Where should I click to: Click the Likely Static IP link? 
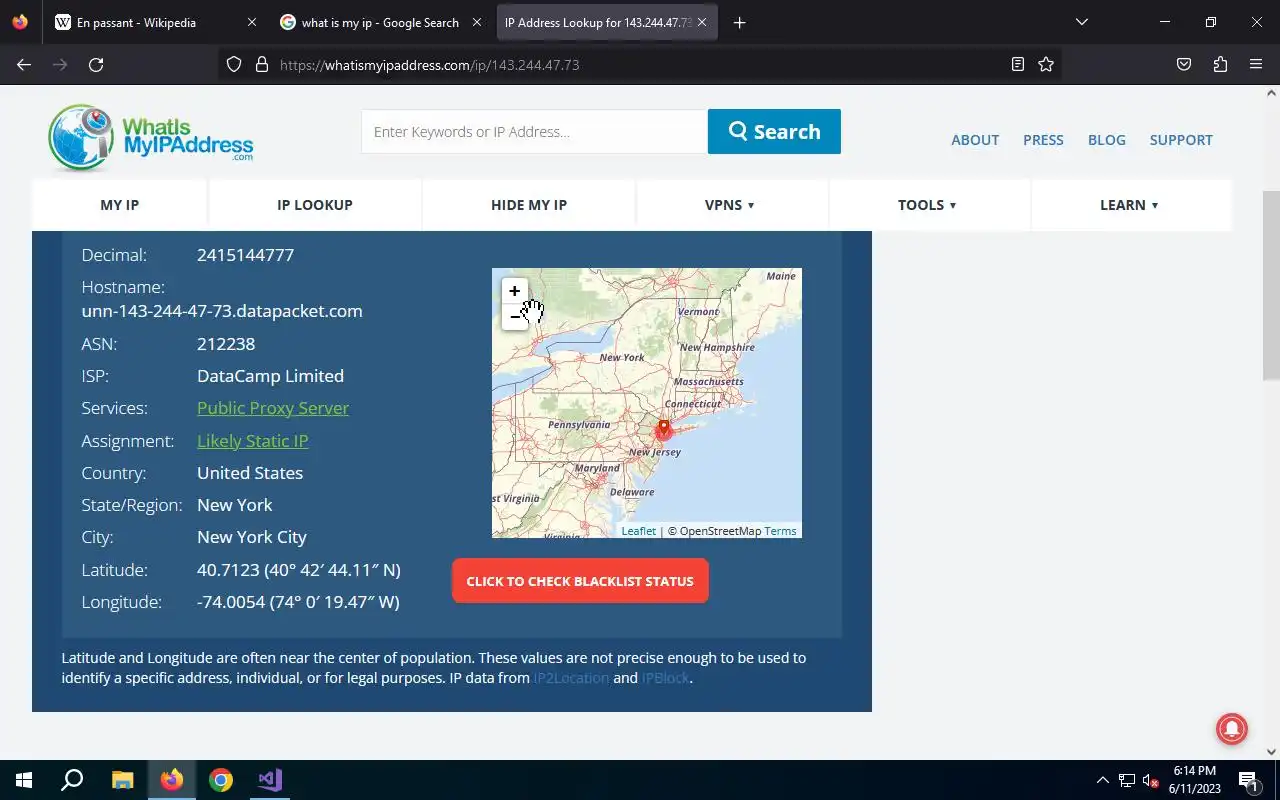coord(252,441)
